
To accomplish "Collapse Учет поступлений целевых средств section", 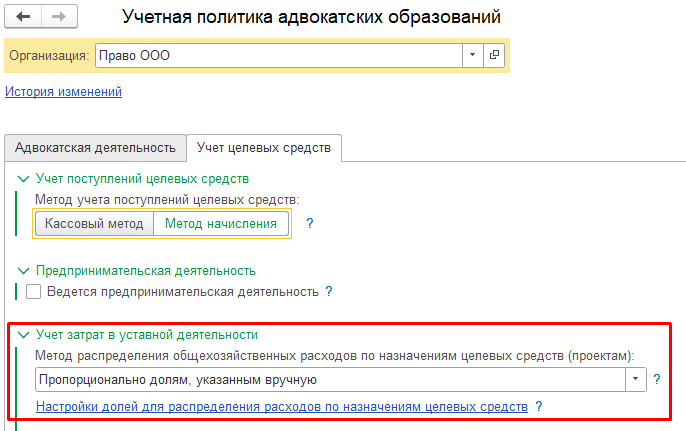I will click(x=23, y=179).
